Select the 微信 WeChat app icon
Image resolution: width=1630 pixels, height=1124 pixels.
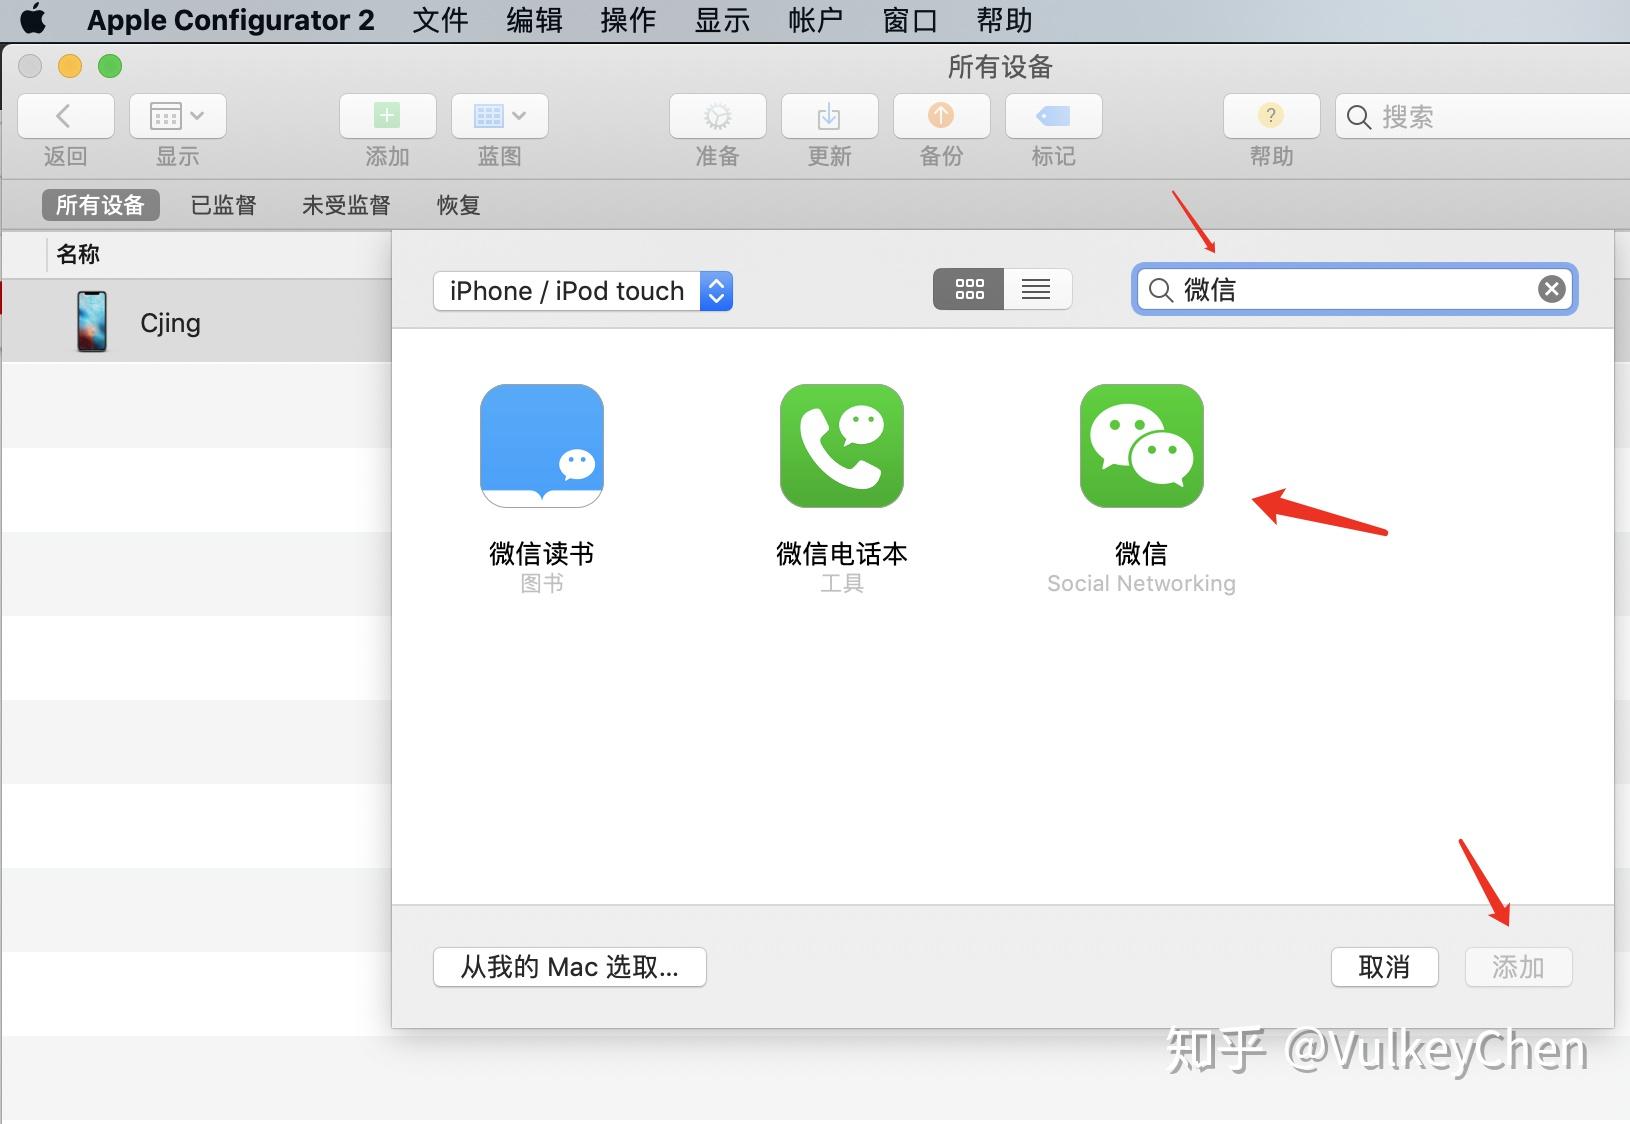[1142, 446]
